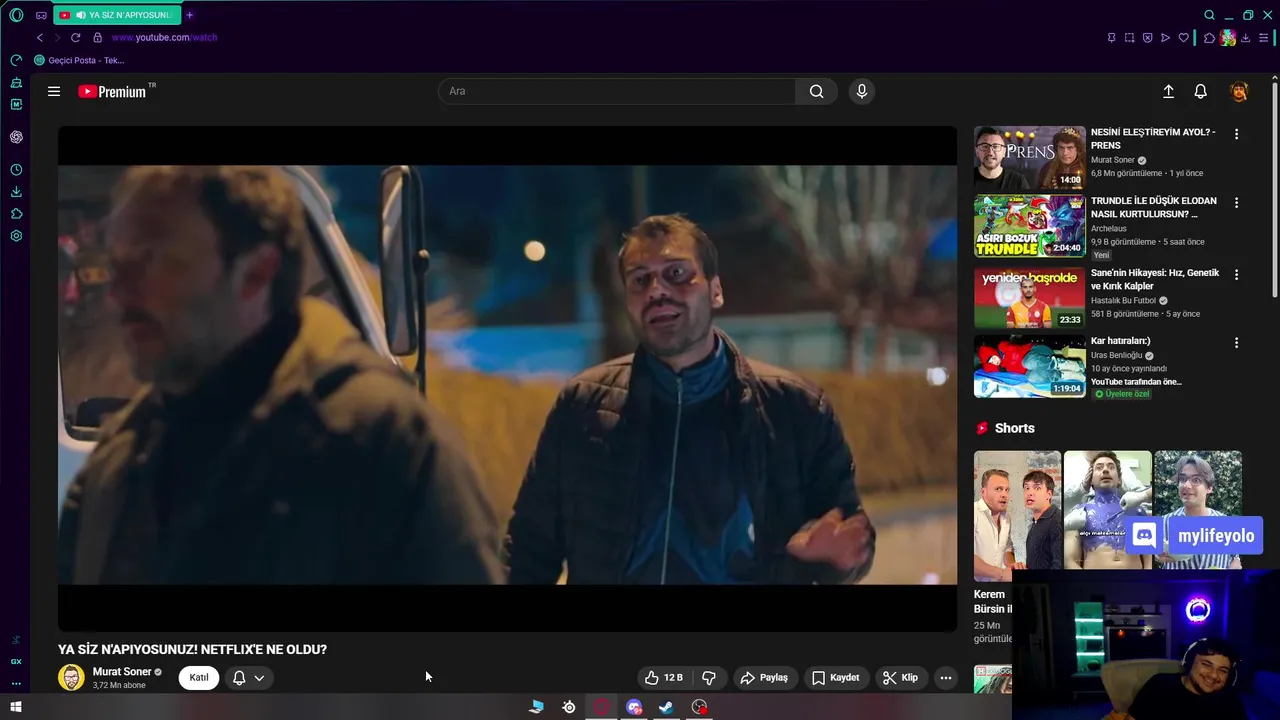Open Murat Soner channel avatar
1280x720 pixels.
click(x=71, y=677)
